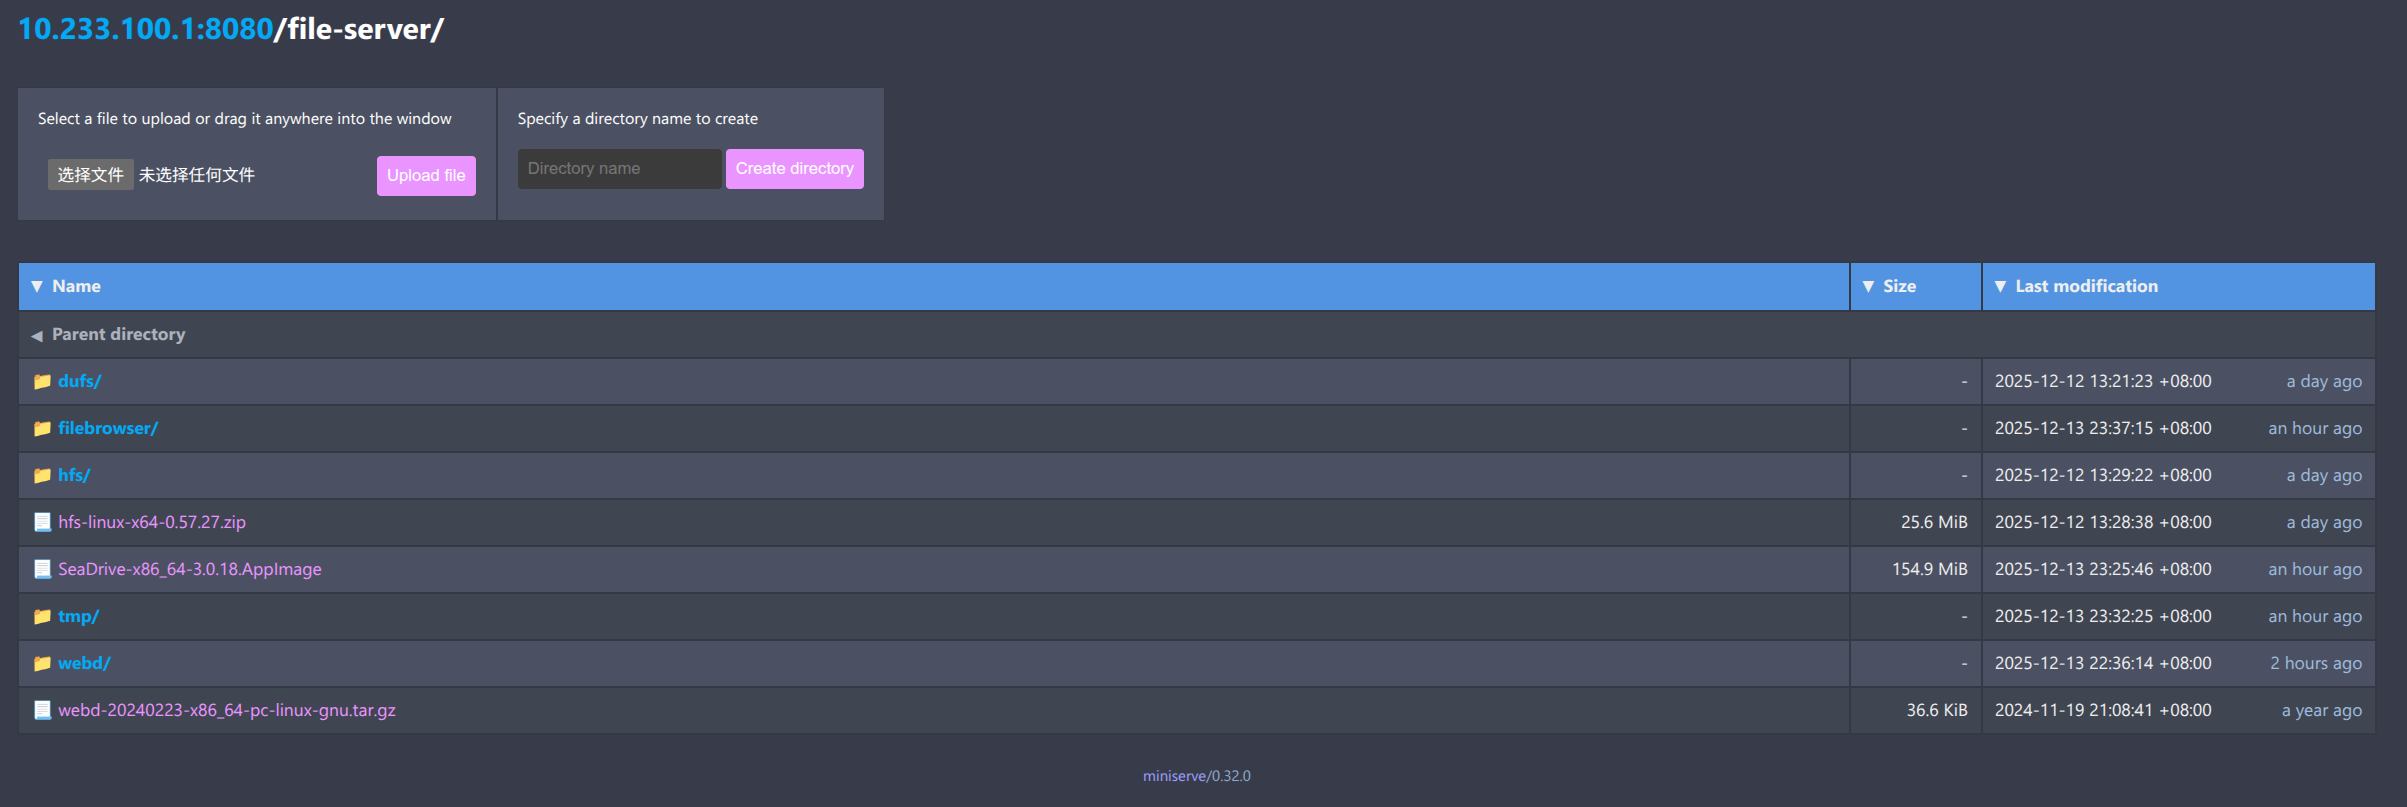
Task: Click the choose file (选择文件) button
Action: click(x=90, y=175)
